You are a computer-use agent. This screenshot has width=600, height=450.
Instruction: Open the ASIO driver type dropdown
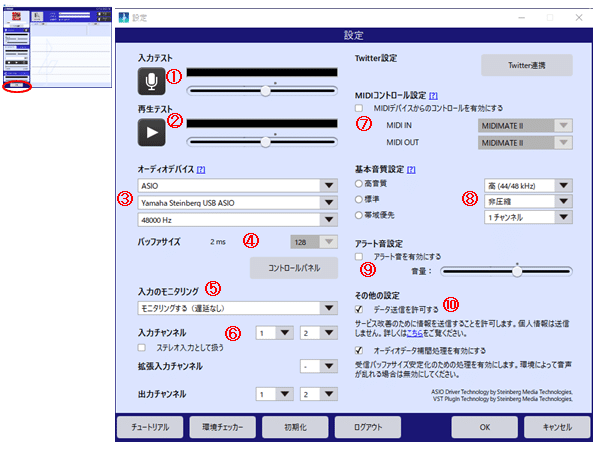(238, 186)
